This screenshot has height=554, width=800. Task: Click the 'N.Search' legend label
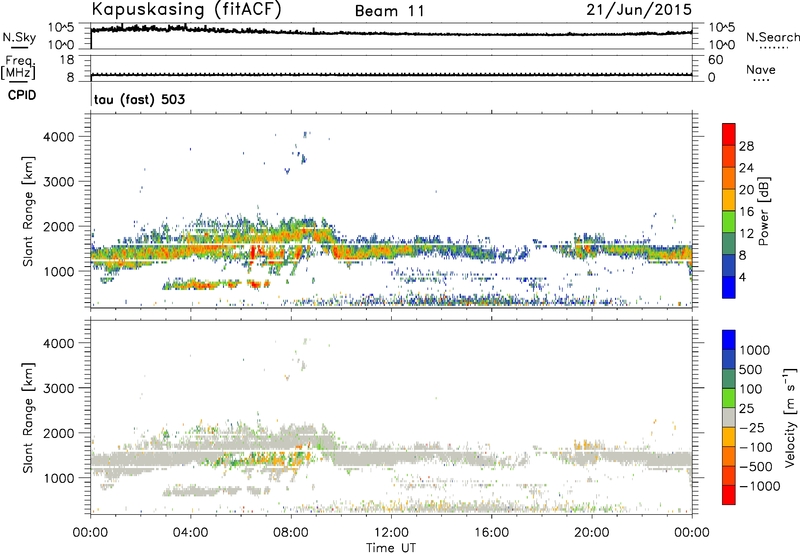(x=773, y=37)
